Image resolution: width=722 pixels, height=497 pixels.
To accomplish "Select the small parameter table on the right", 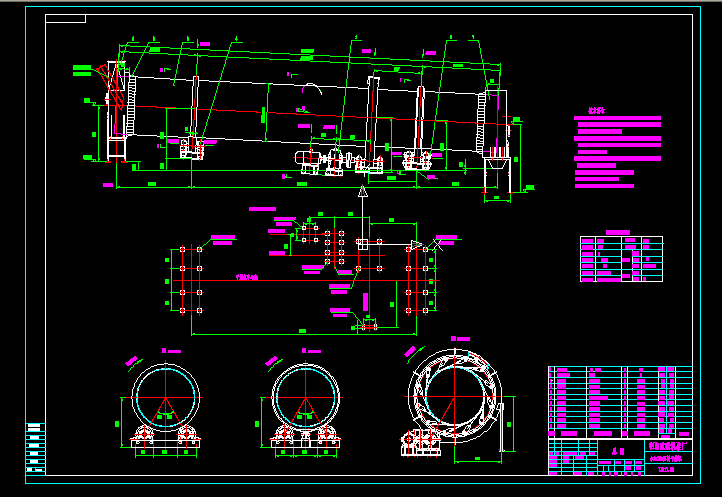I will [621, 259].
